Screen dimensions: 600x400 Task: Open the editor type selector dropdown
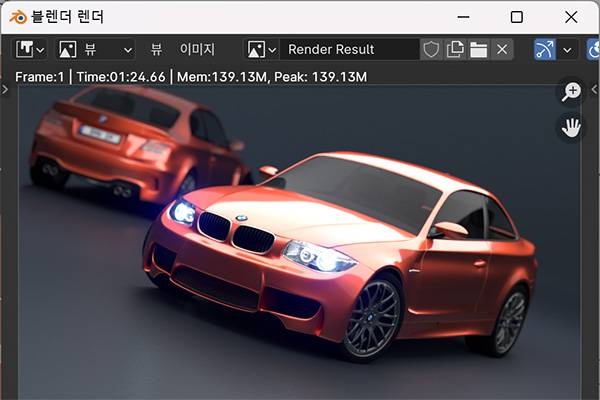pos(30,49)
